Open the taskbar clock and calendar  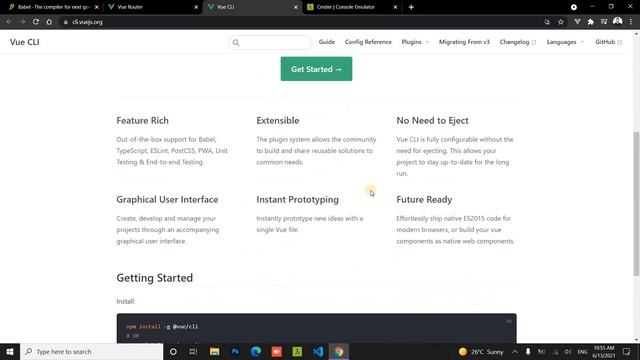pyautogui.click(x=604, y=351)
